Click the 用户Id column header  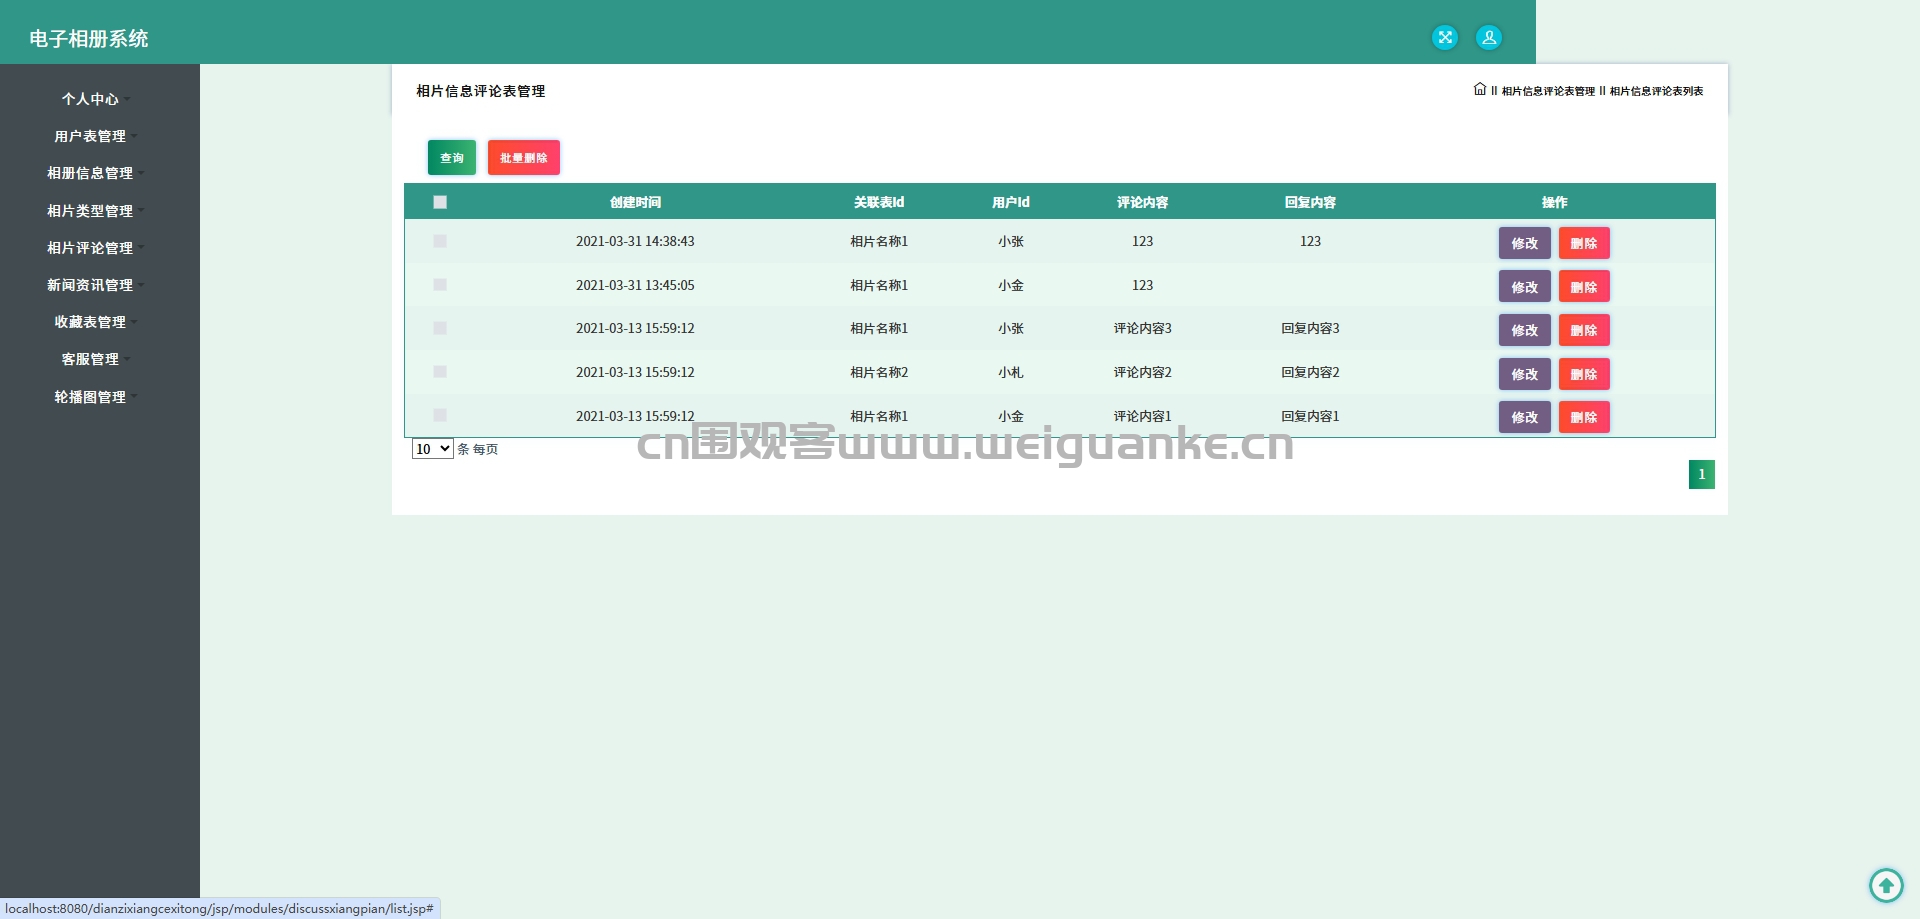1011,202
